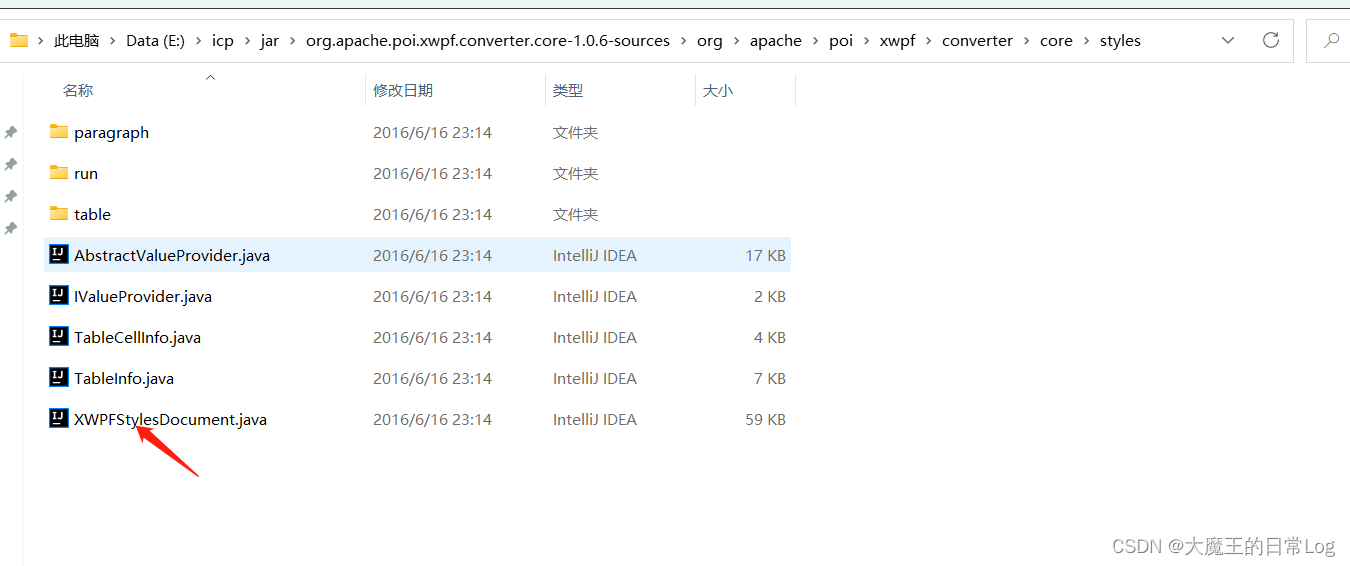
Task: Go to poi folder in breadcrumb
Action: 841,41
